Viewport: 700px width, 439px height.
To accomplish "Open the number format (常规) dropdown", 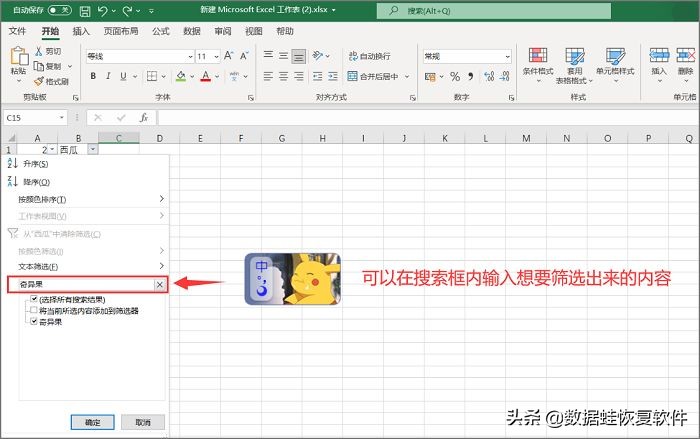I will (x=507, y=56).
